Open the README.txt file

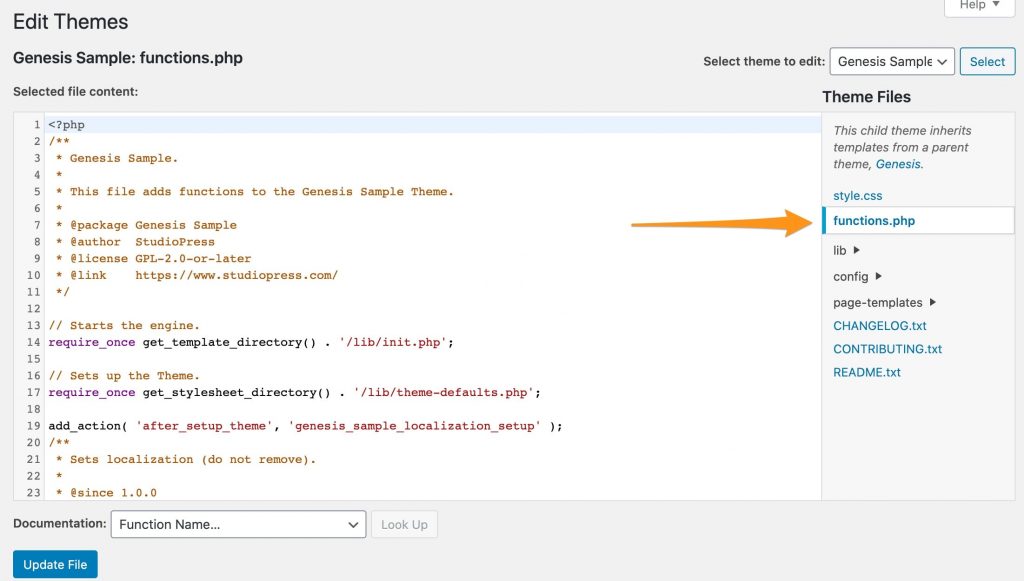(866, 371)
